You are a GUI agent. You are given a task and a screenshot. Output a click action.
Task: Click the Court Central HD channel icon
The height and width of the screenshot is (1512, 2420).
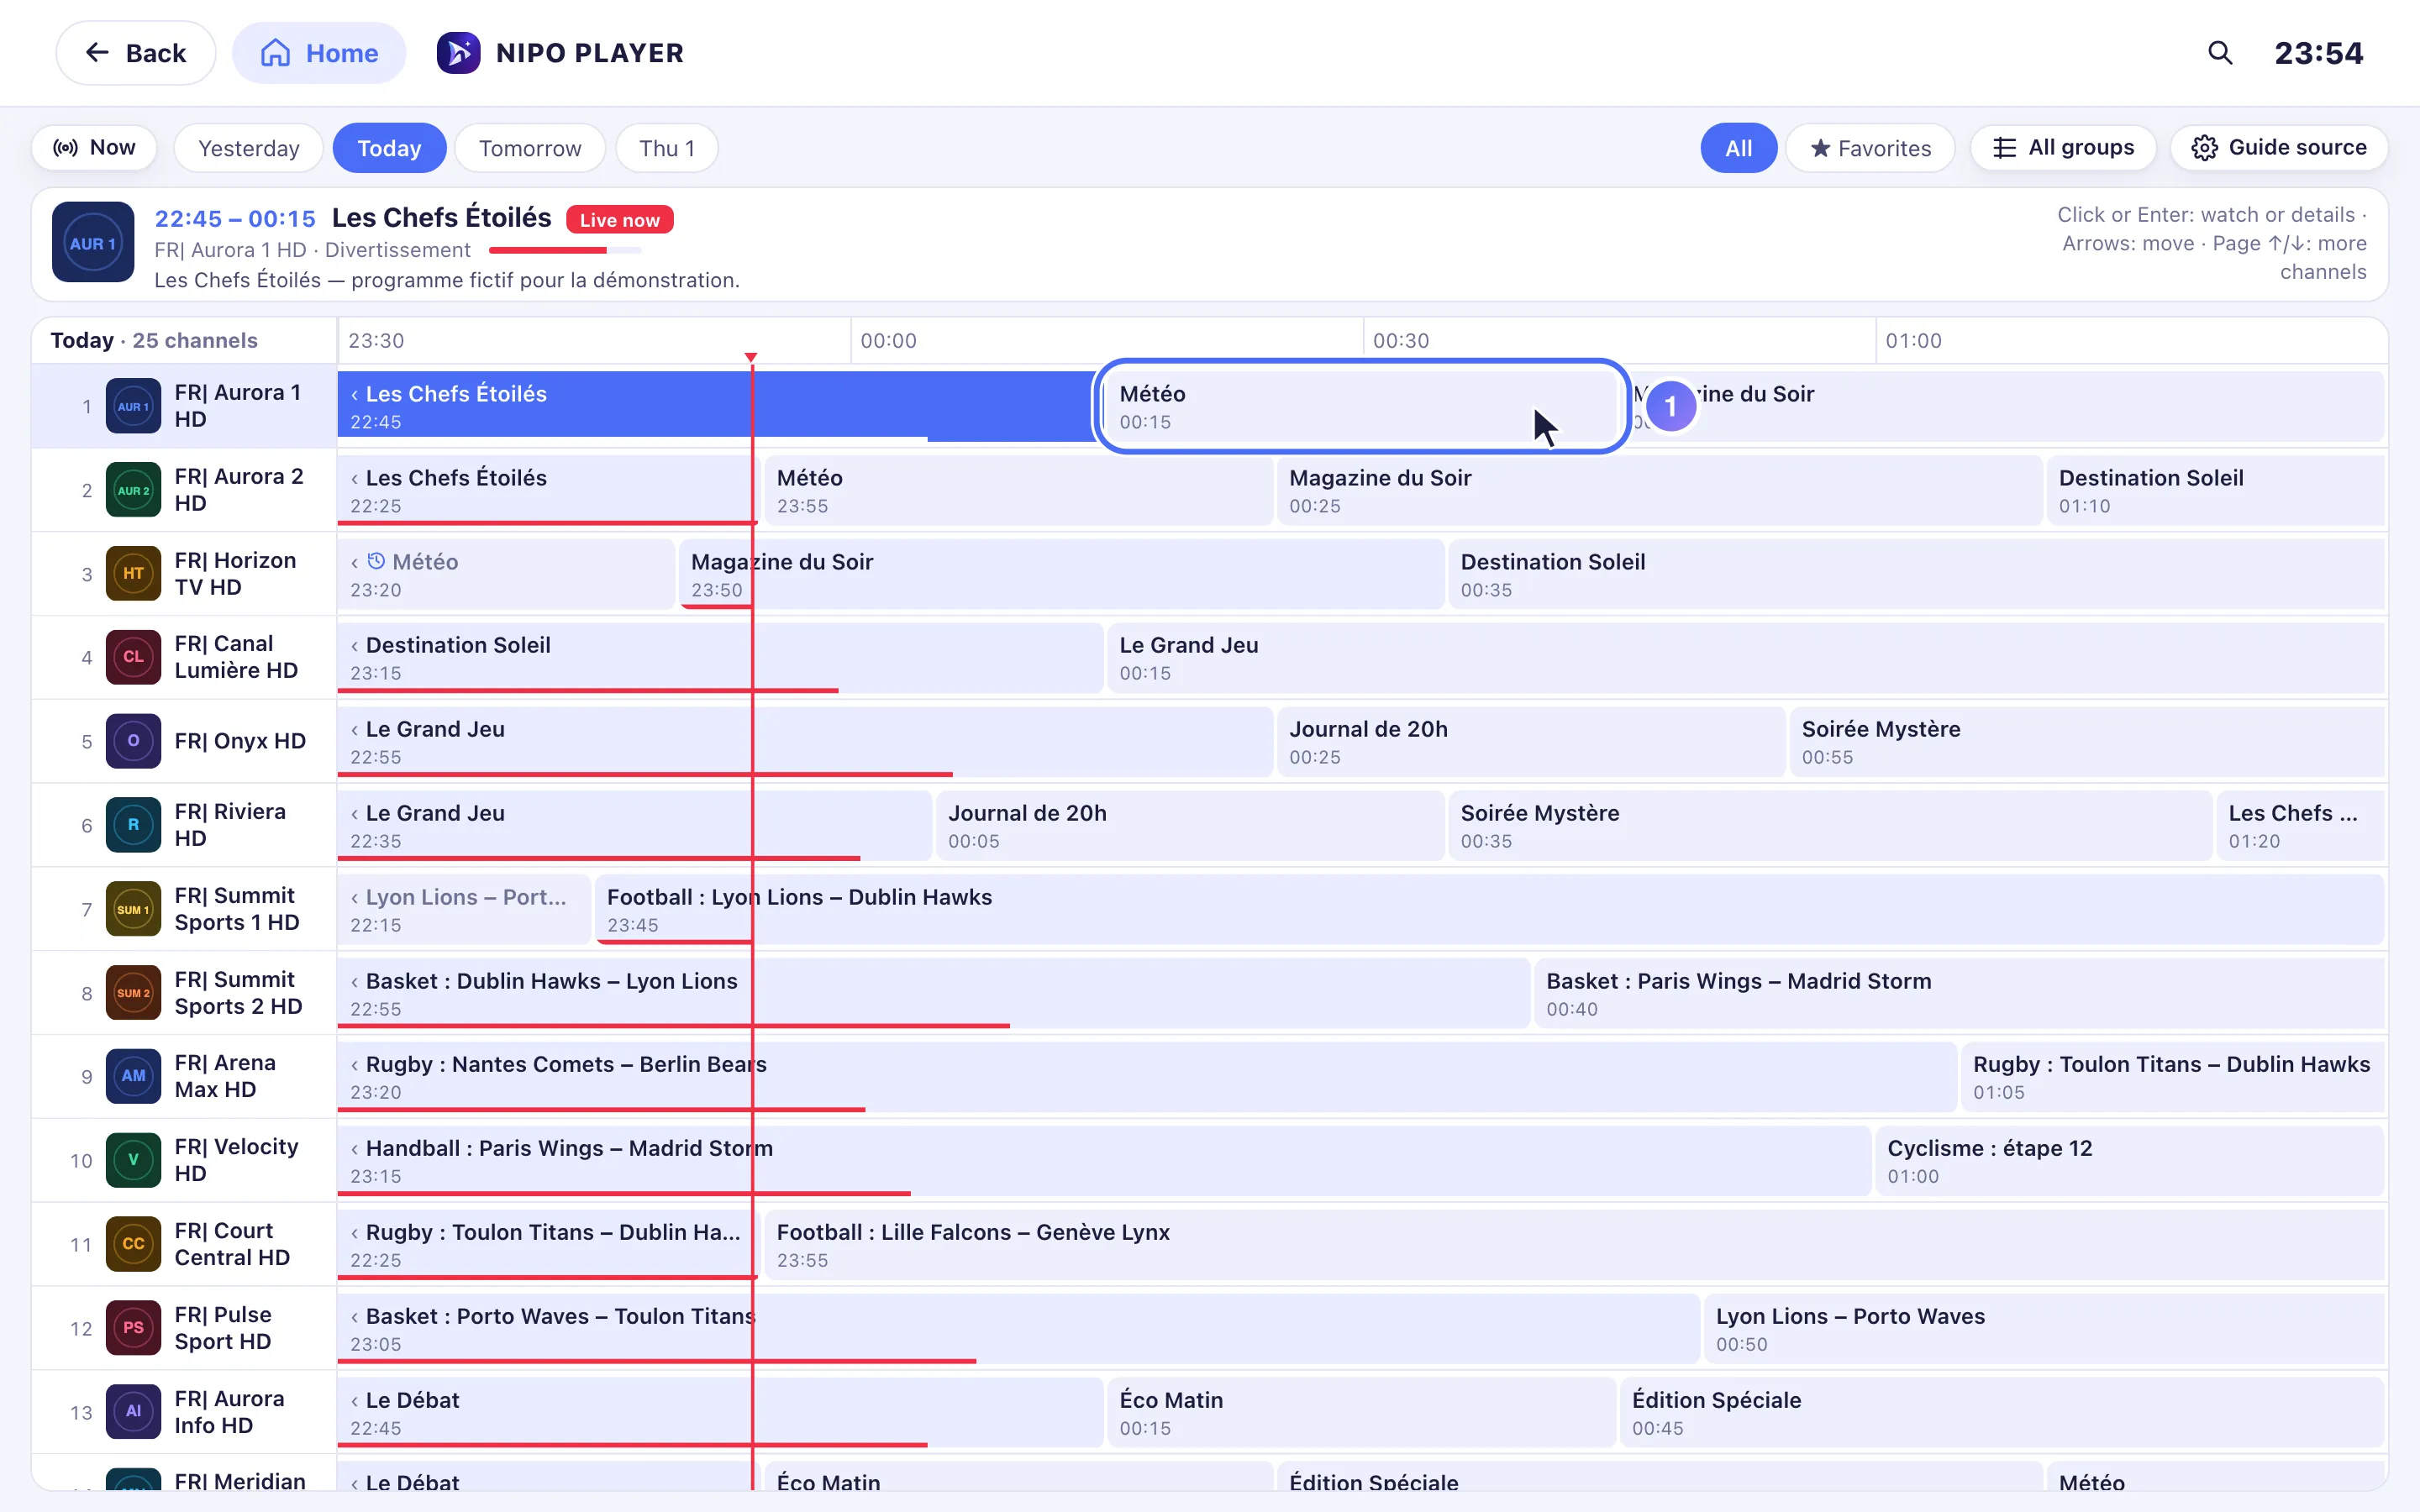[x=133, y=1244]
